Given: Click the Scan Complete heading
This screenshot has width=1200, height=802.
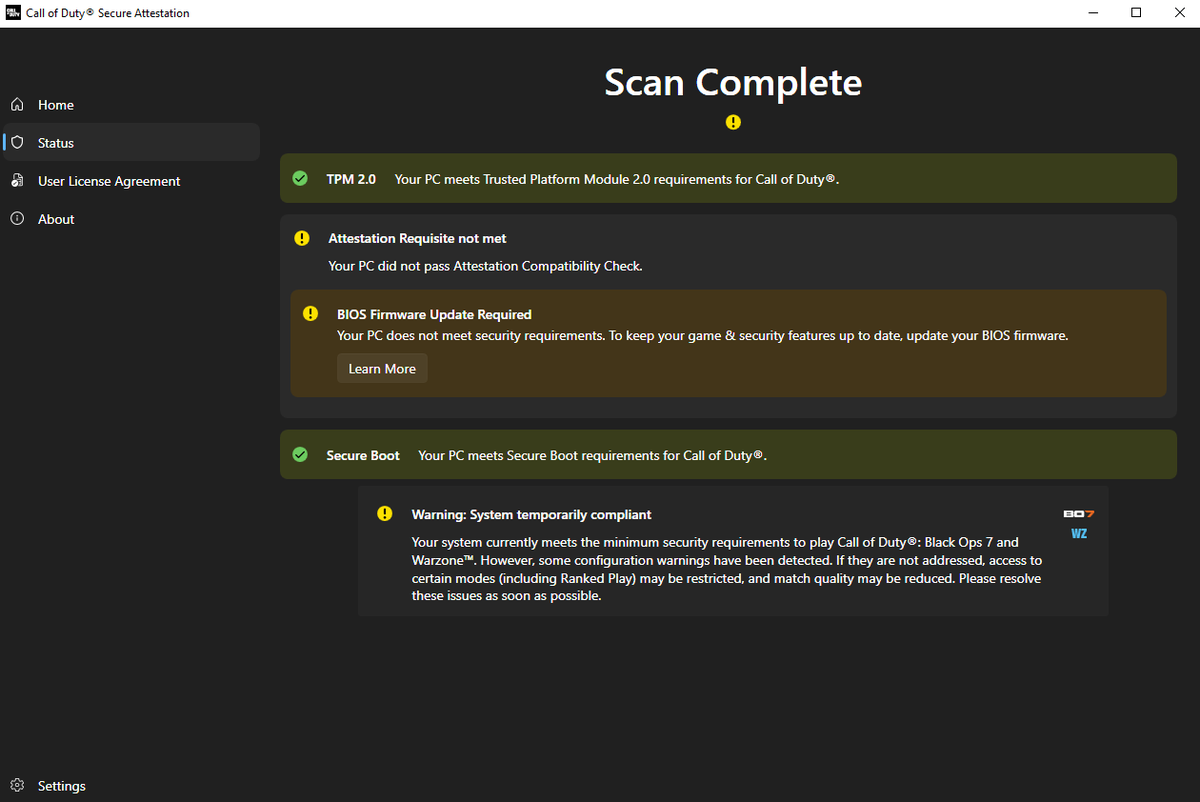Looking at the screenshot, I should 733,82.
